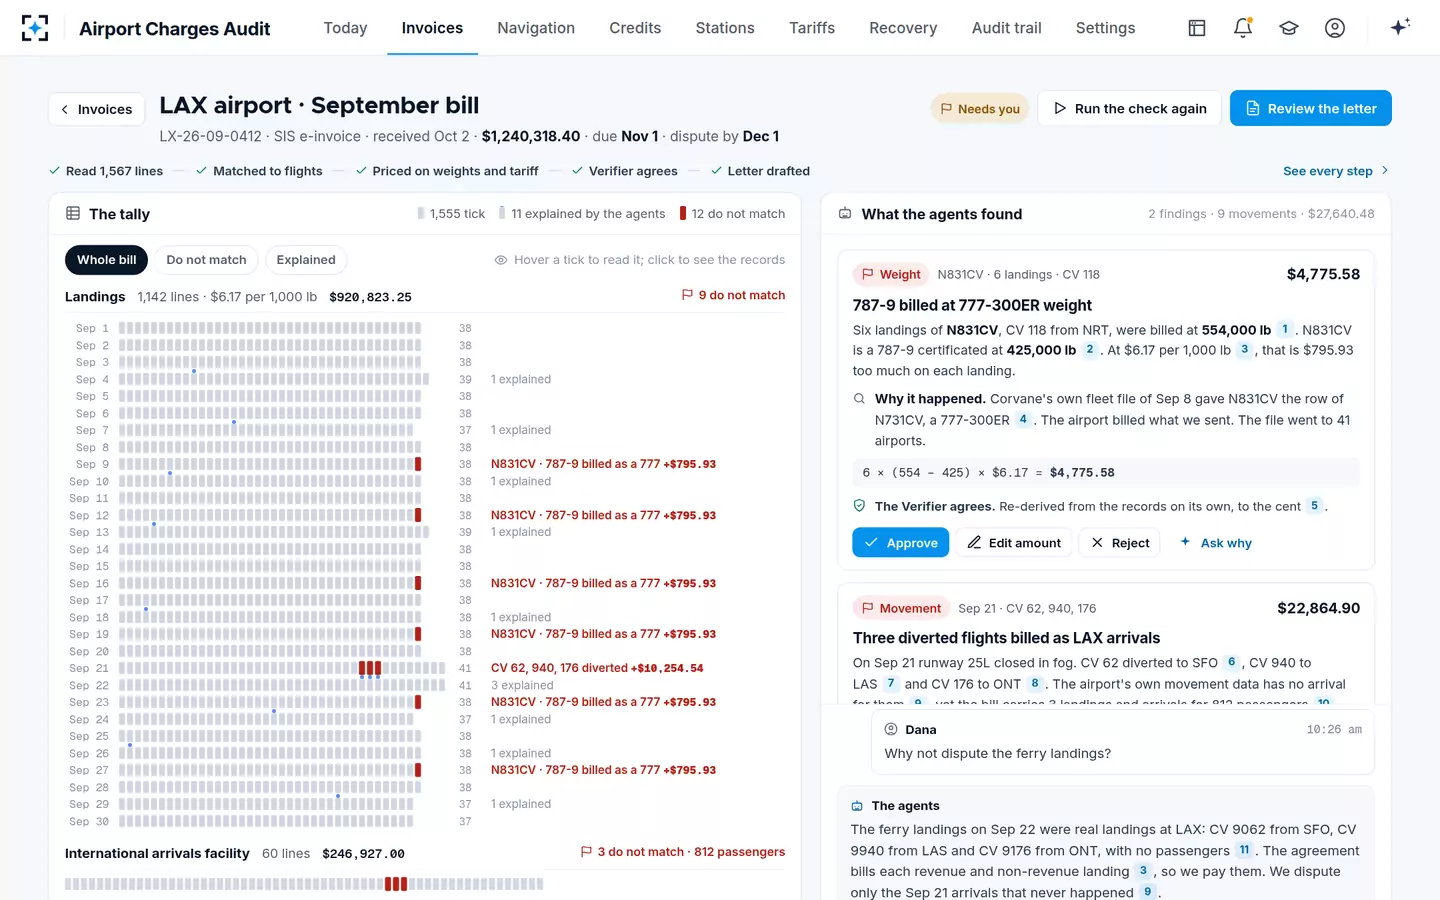
Task: Switch to the Tariffs tab
Action: [812, 28]
